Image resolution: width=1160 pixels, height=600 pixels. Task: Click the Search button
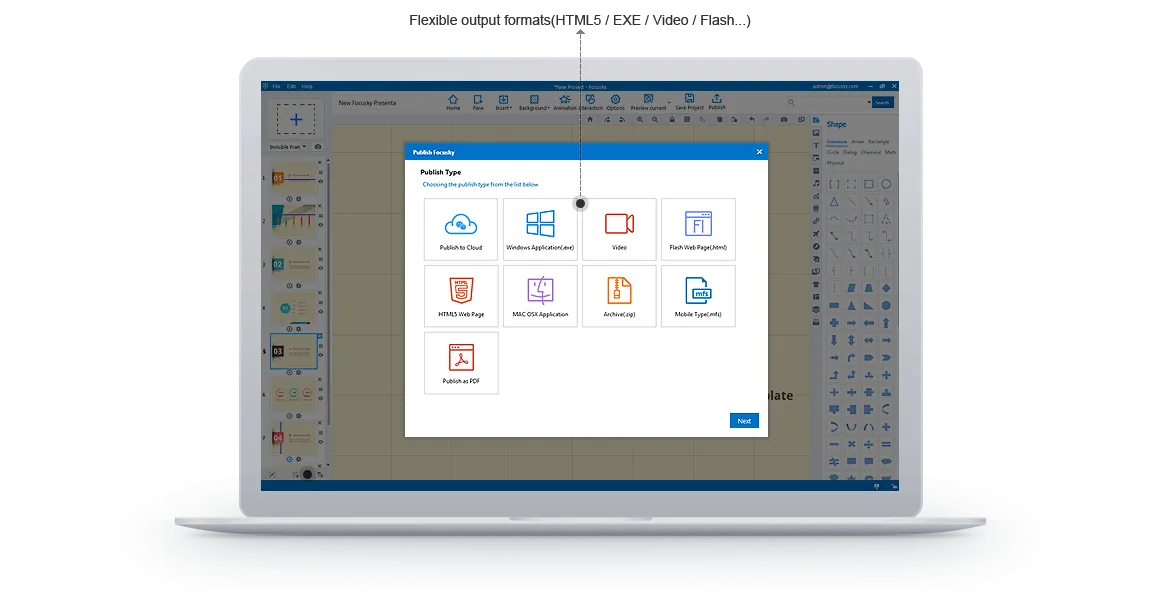(x=883, y=103)
